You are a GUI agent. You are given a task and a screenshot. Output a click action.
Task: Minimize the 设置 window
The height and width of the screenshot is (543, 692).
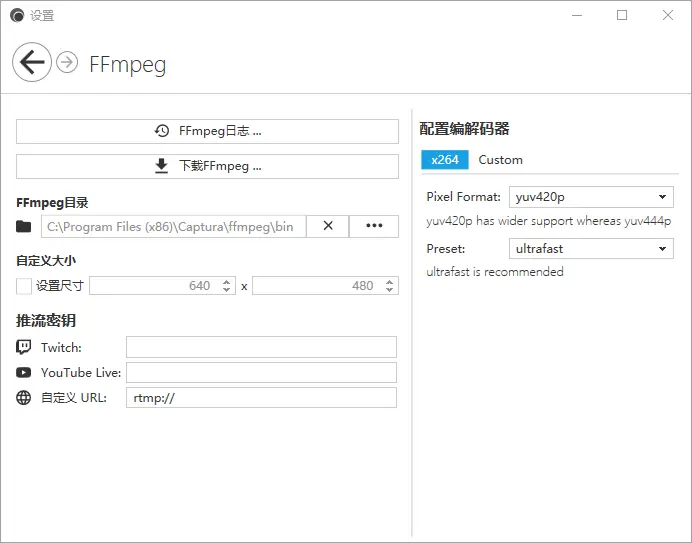click(577, 15)
